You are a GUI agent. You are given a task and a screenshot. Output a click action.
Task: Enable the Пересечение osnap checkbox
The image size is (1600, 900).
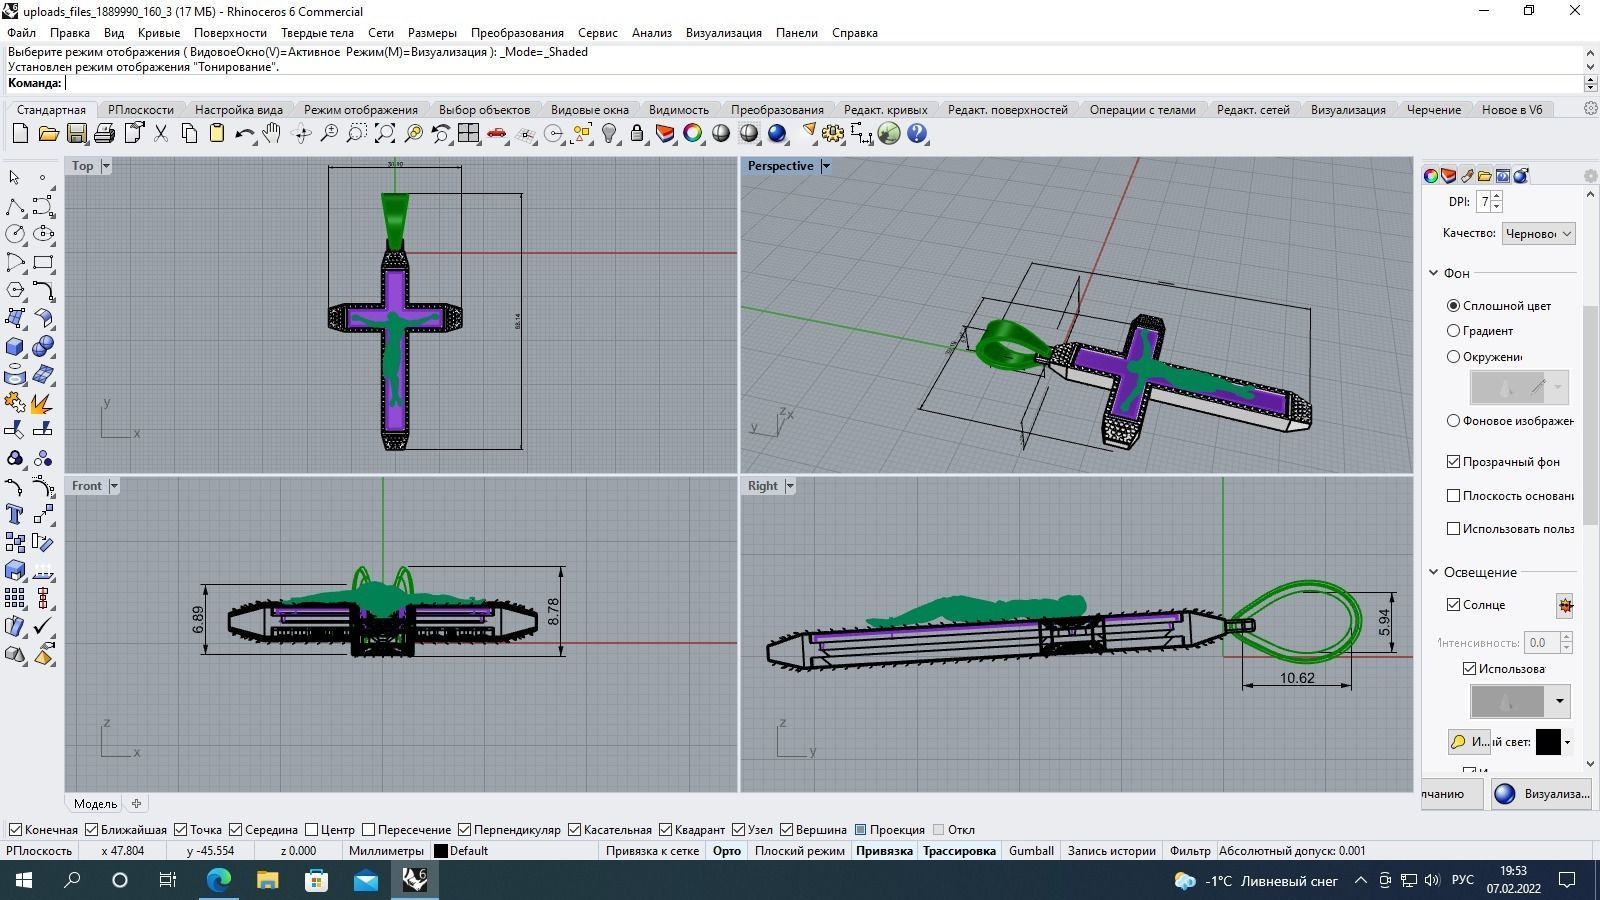(368, 830)
